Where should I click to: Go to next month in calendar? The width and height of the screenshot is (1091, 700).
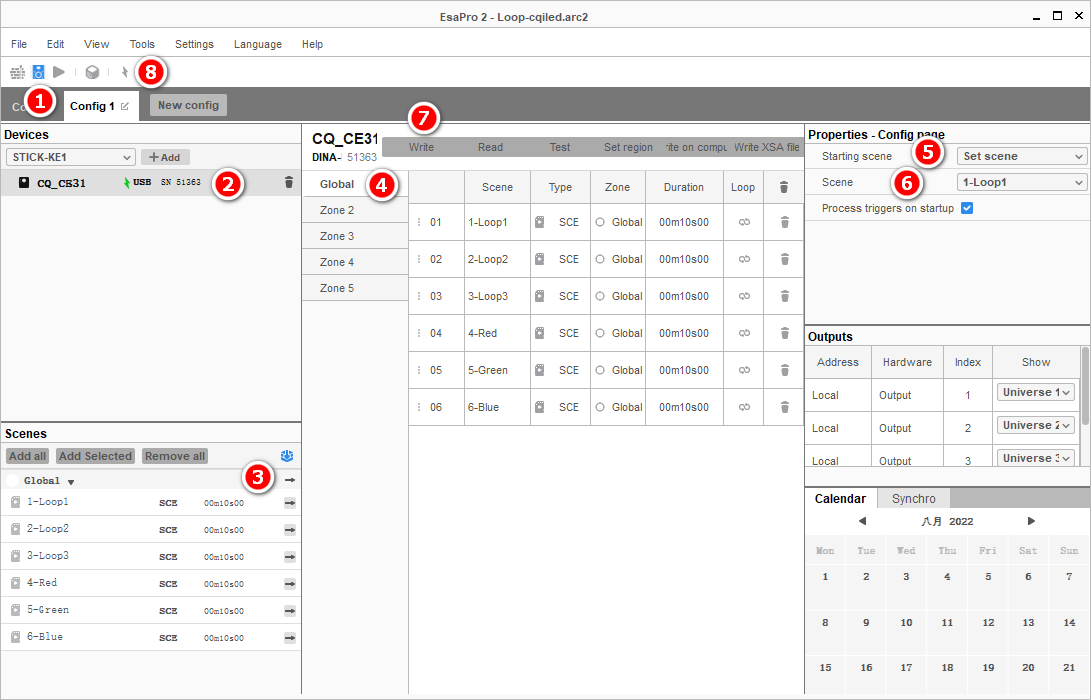click(x=1031, y=521)
